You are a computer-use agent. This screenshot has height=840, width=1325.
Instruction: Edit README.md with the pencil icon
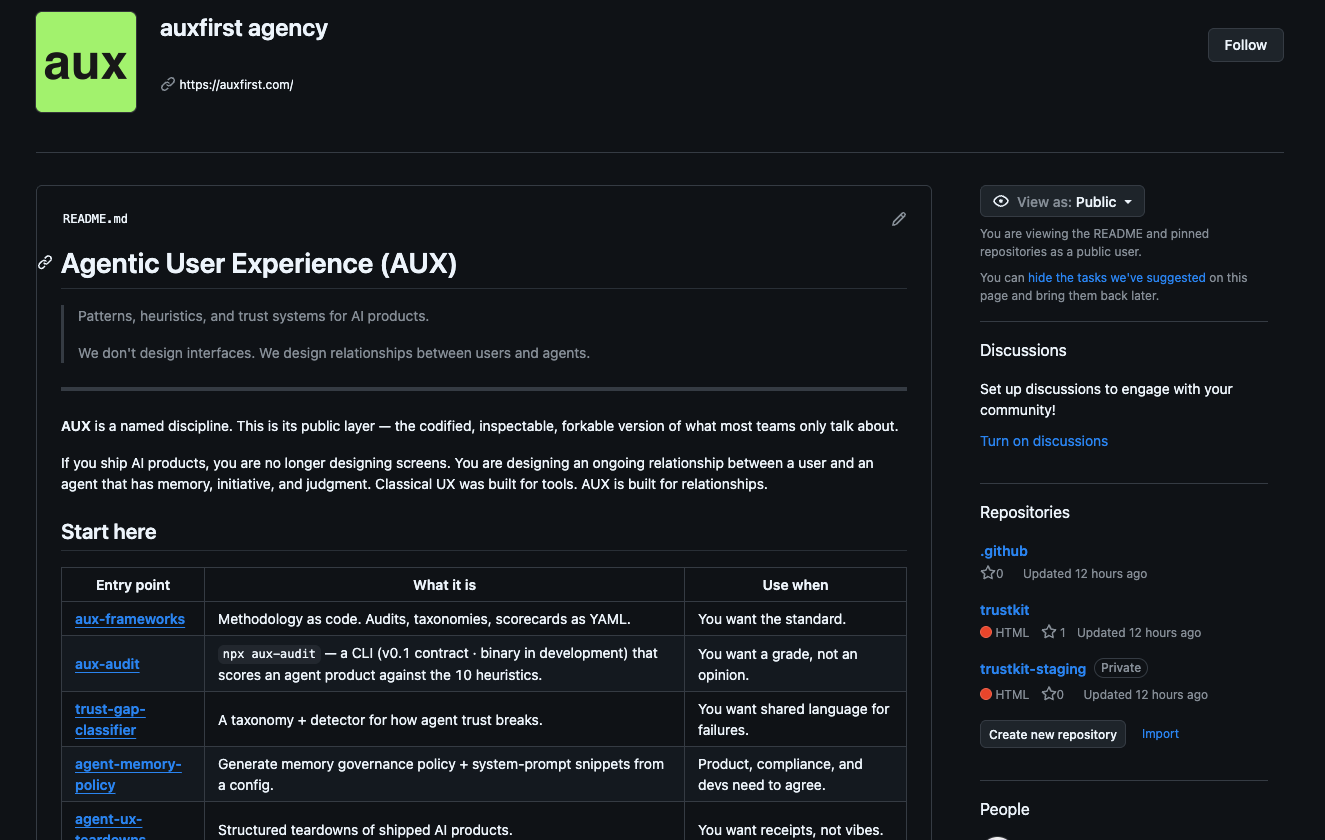pos(899,219)
